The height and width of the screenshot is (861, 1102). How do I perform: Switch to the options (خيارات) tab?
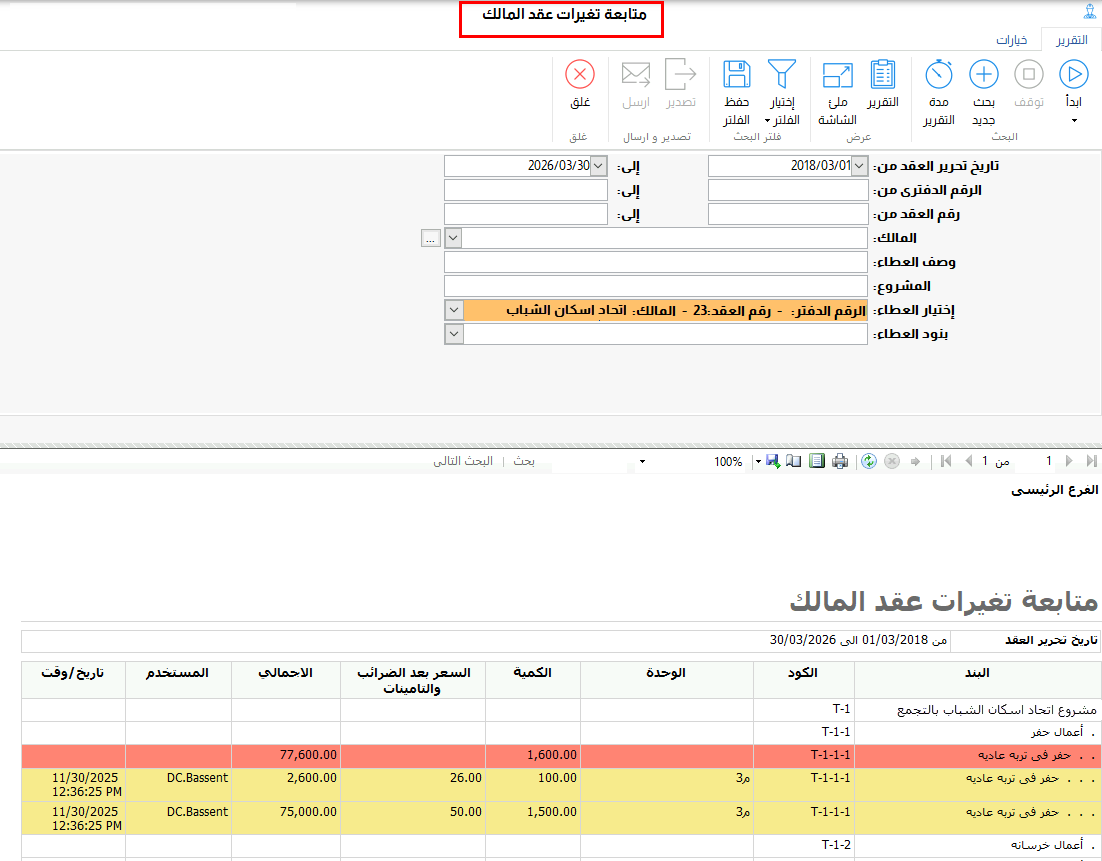click(x=1012, y=41)
